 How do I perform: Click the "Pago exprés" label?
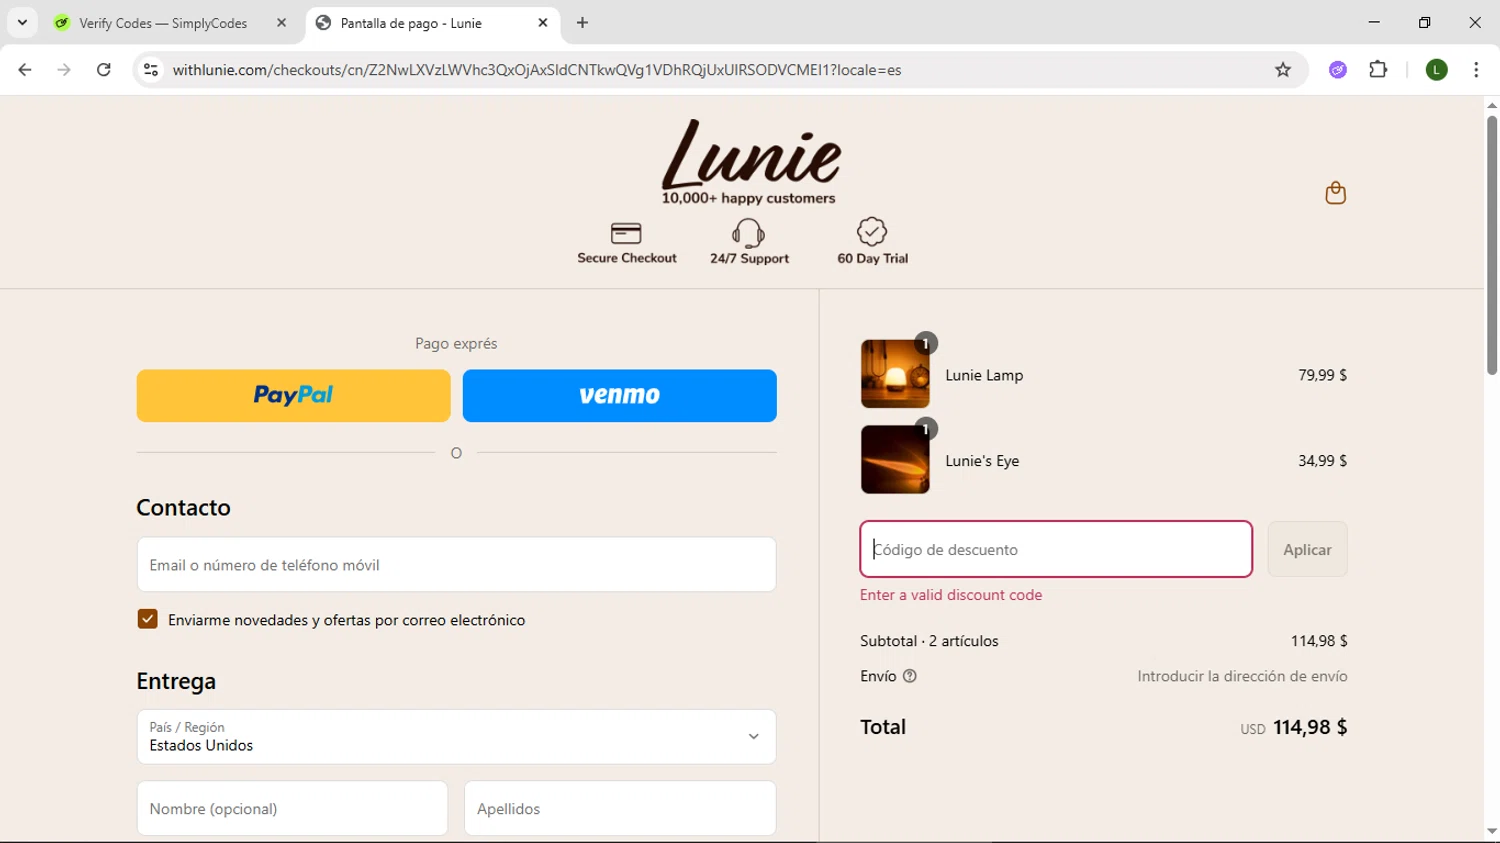pos(456,343)
